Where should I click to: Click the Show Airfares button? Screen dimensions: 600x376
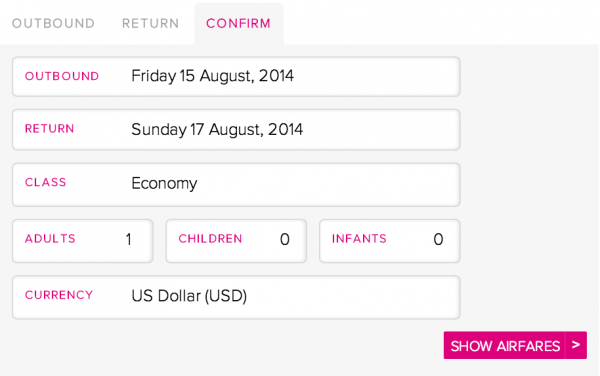pyautogui.click(x=515, y=345)
